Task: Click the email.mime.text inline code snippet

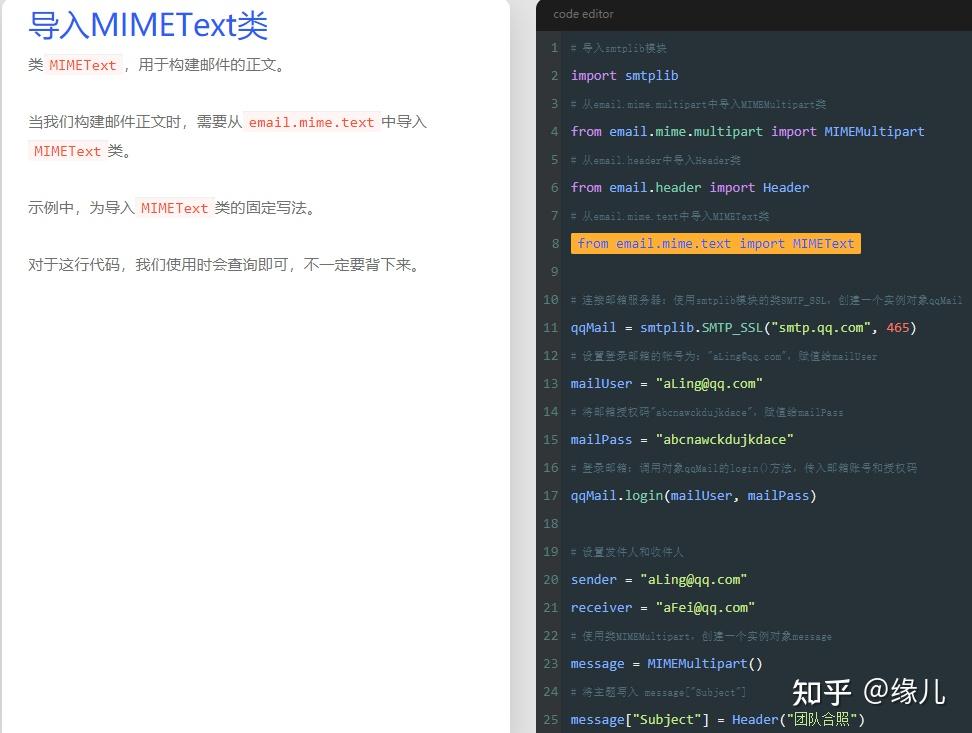Action: point(312,122)
